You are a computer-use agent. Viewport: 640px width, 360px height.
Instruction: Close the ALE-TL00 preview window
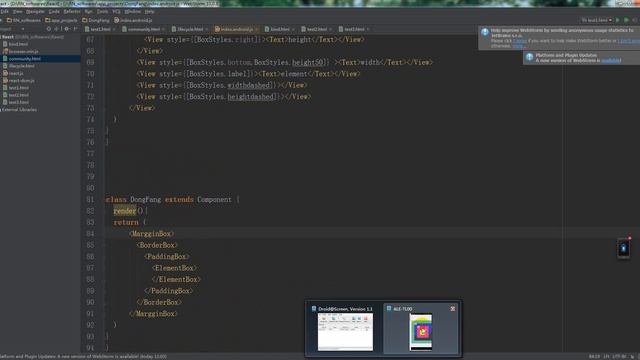point(453,309)
